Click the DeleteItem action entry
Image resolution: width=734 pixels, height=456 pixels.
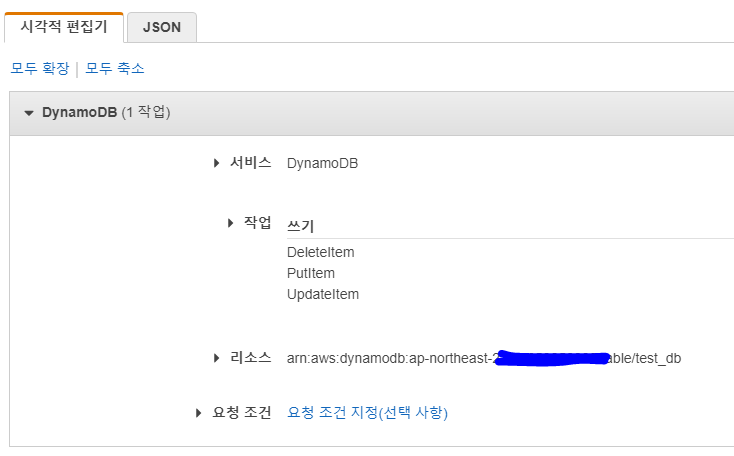(321, 252)
